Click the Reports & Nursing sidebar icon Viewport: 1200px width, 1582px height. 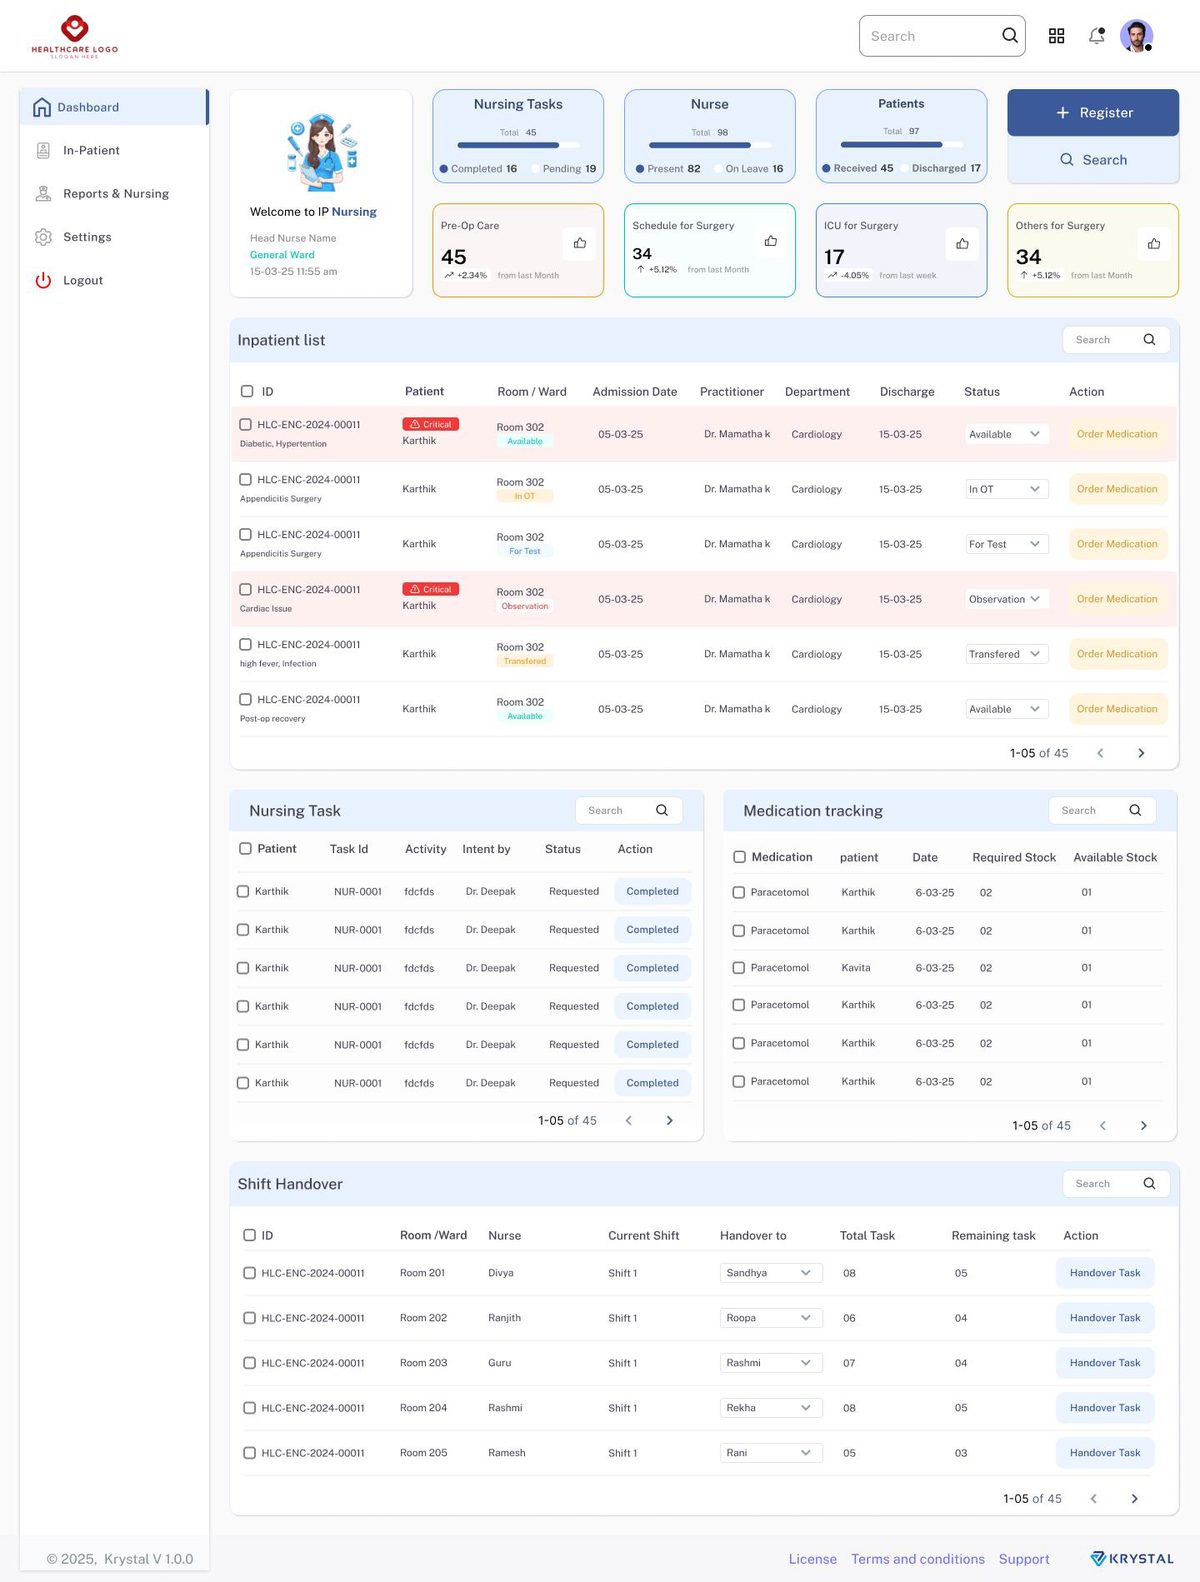click(x=43, y=193)
